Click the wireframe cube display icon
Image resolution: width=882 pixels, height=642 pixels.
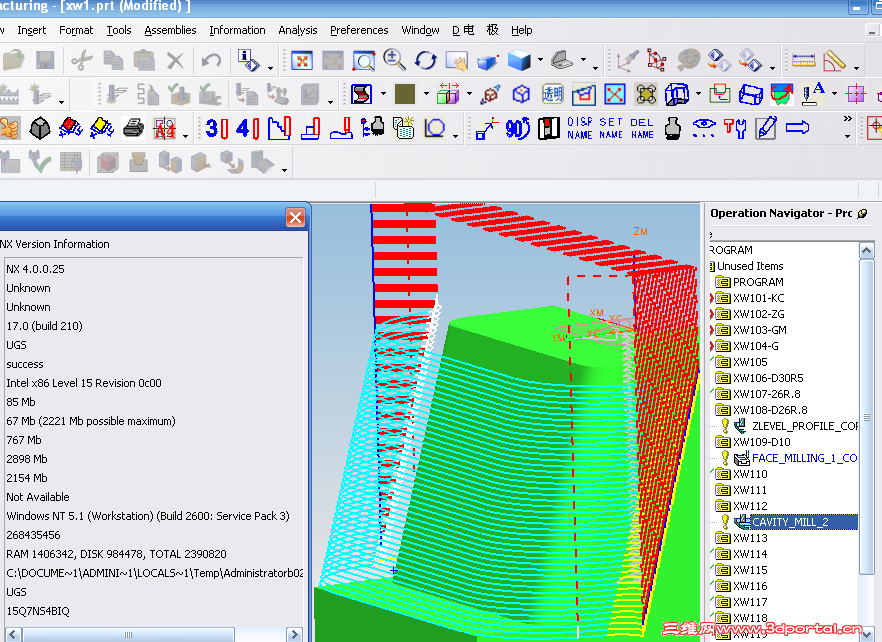coord(677,94)
